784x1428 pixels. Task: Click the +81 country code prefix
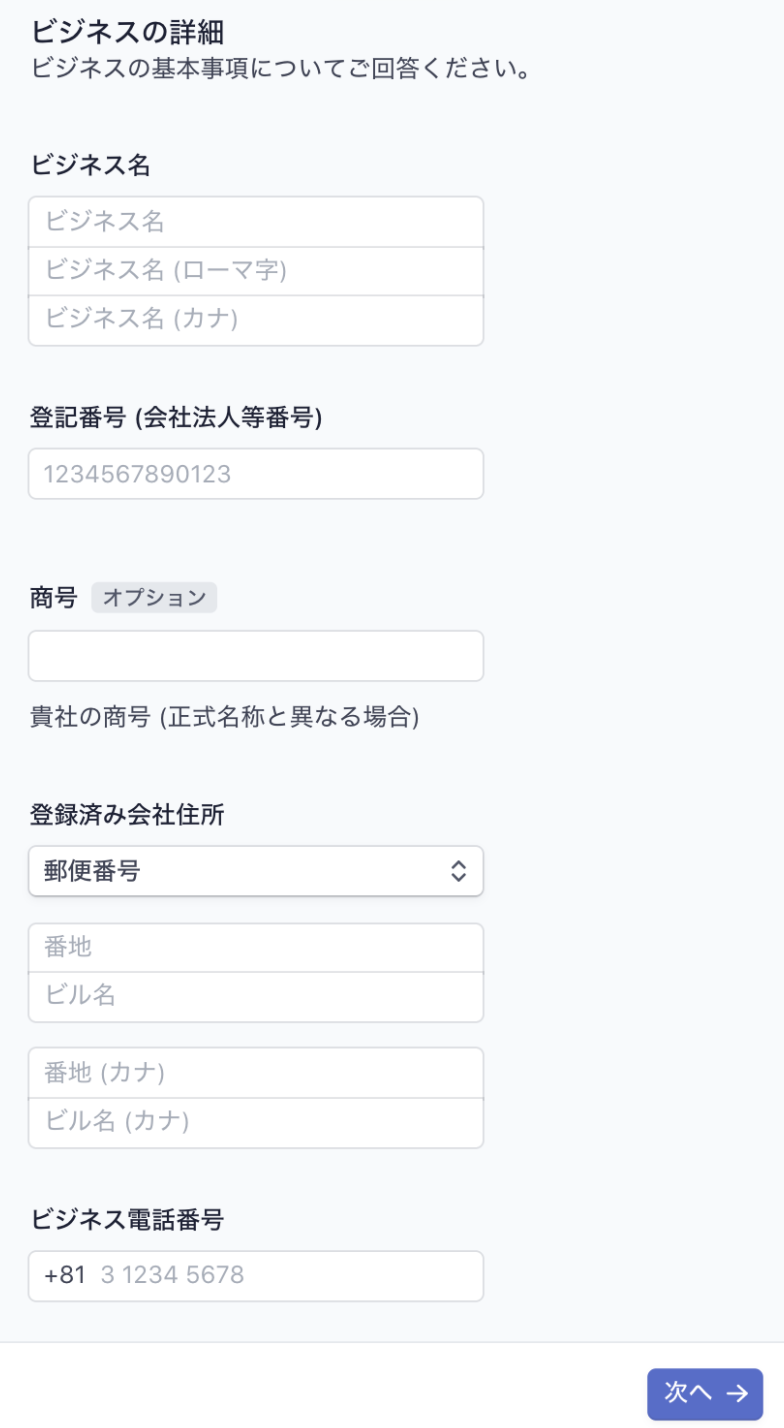click(x=65, y=1276)
